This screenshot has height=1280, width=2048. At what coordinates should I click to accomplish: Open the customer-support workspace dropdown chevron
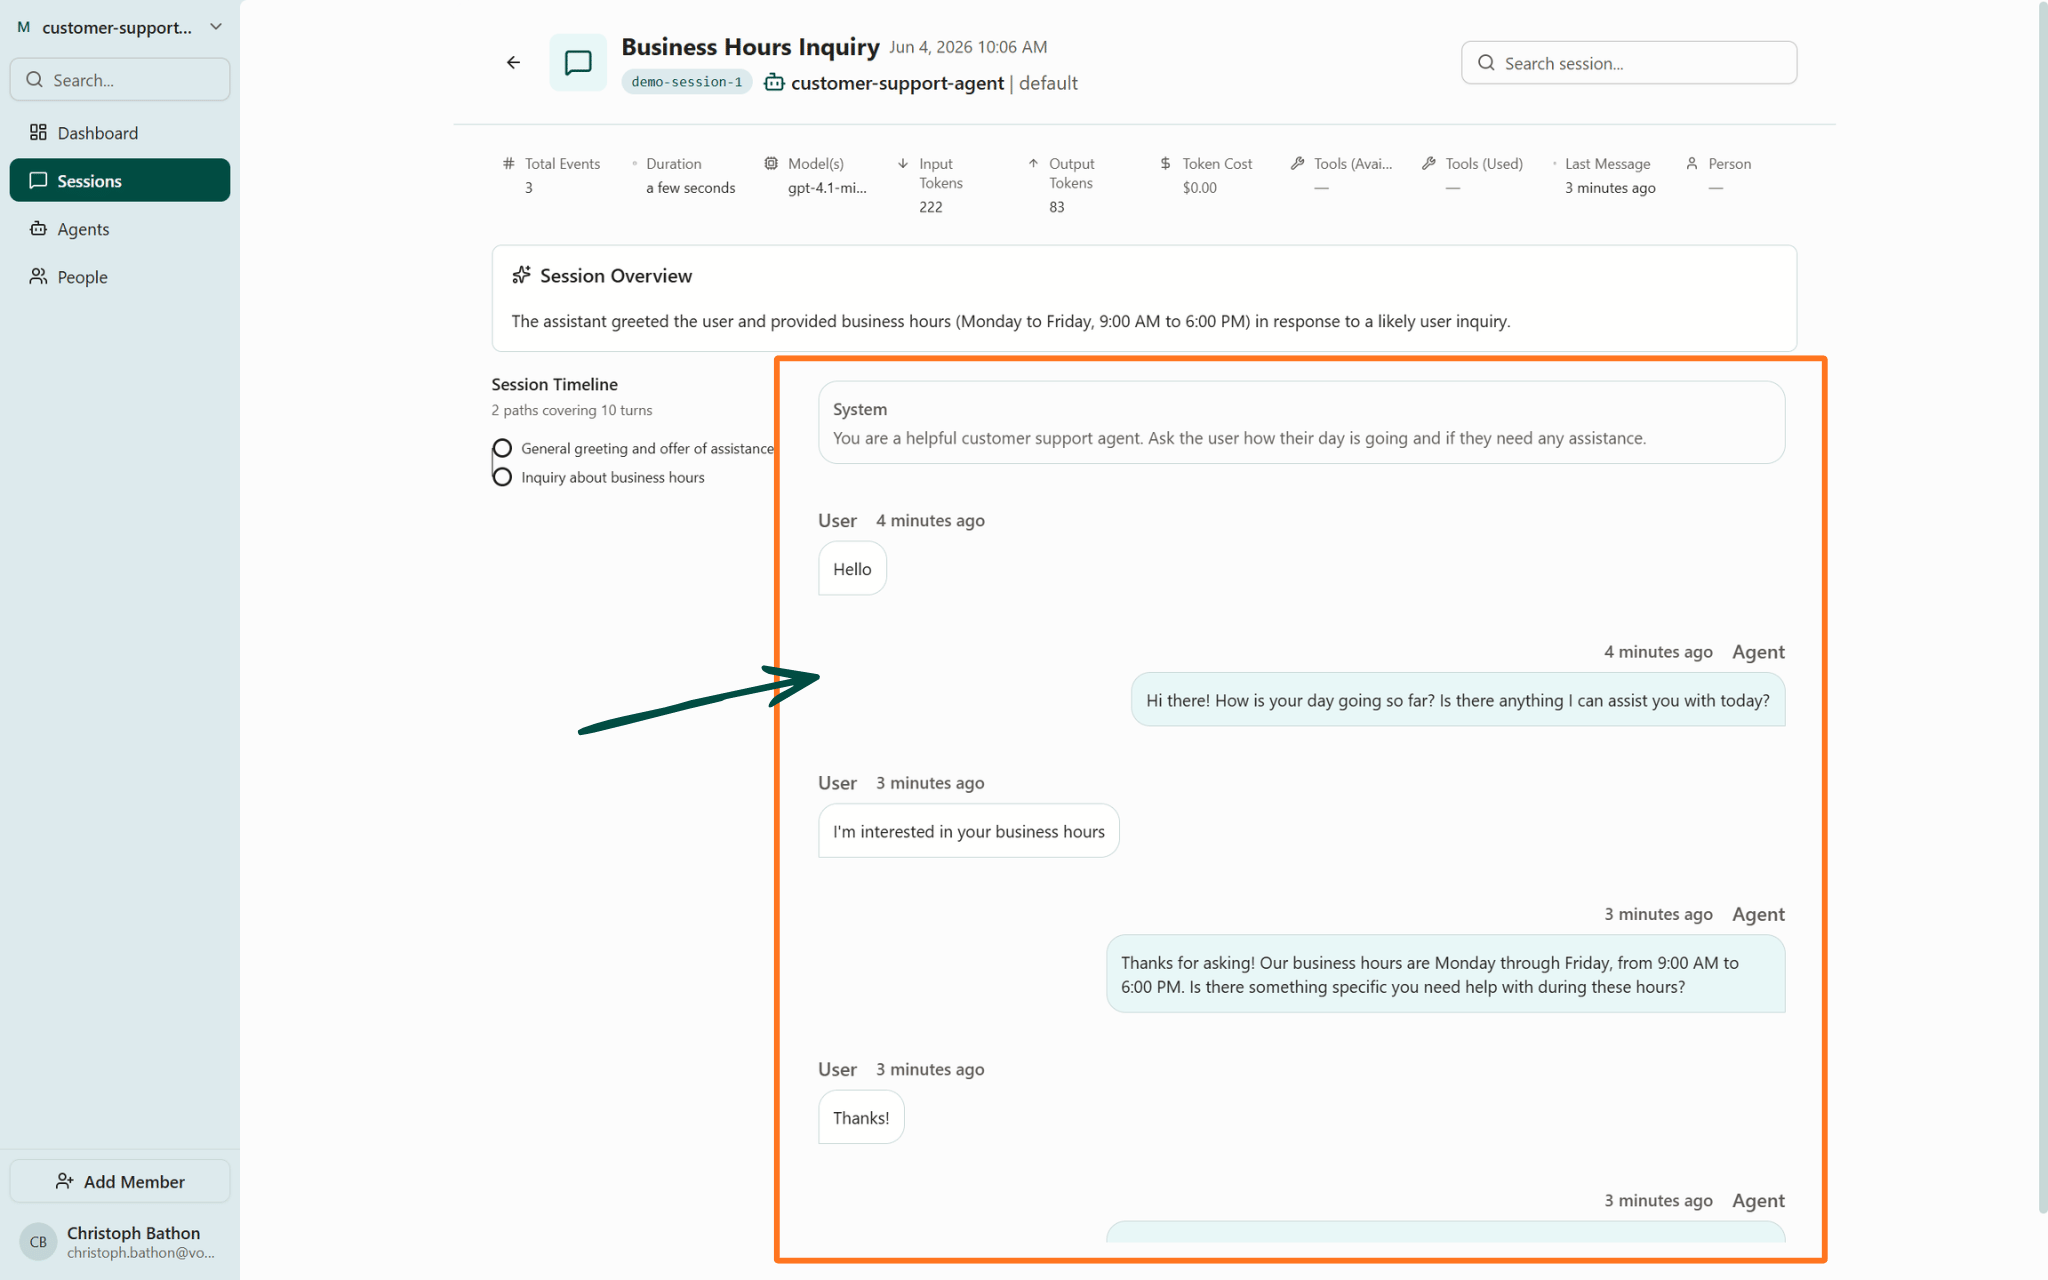click(216, 27)
